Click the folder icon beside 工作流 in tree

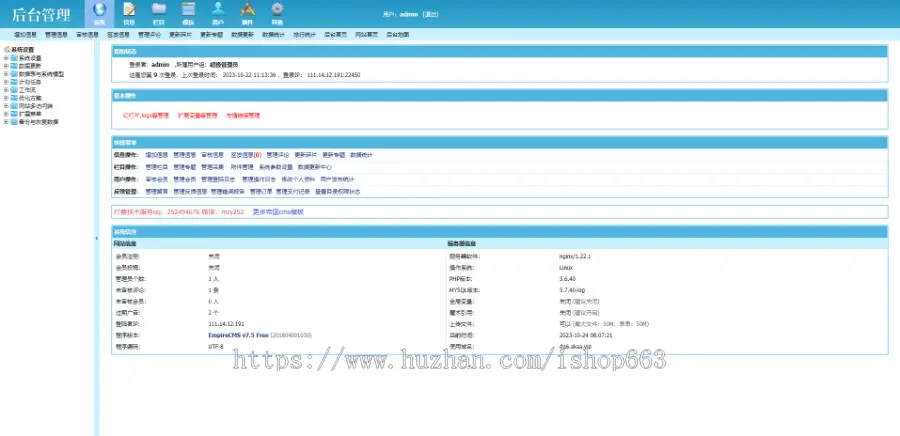tap(14, 90)
